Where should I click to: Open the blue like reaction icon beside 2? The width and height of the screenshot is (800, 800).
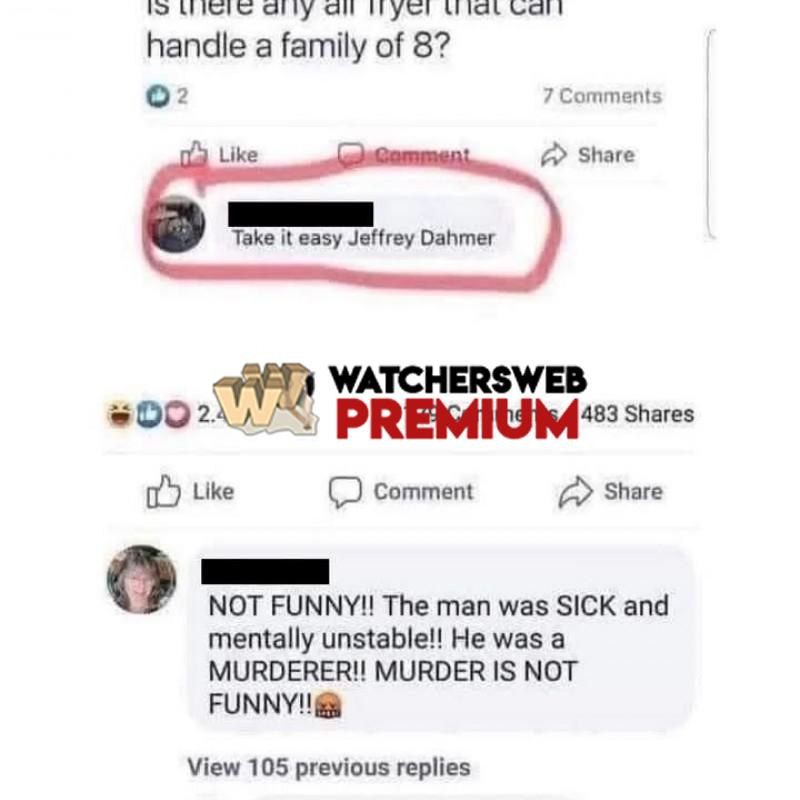point(158,96)
